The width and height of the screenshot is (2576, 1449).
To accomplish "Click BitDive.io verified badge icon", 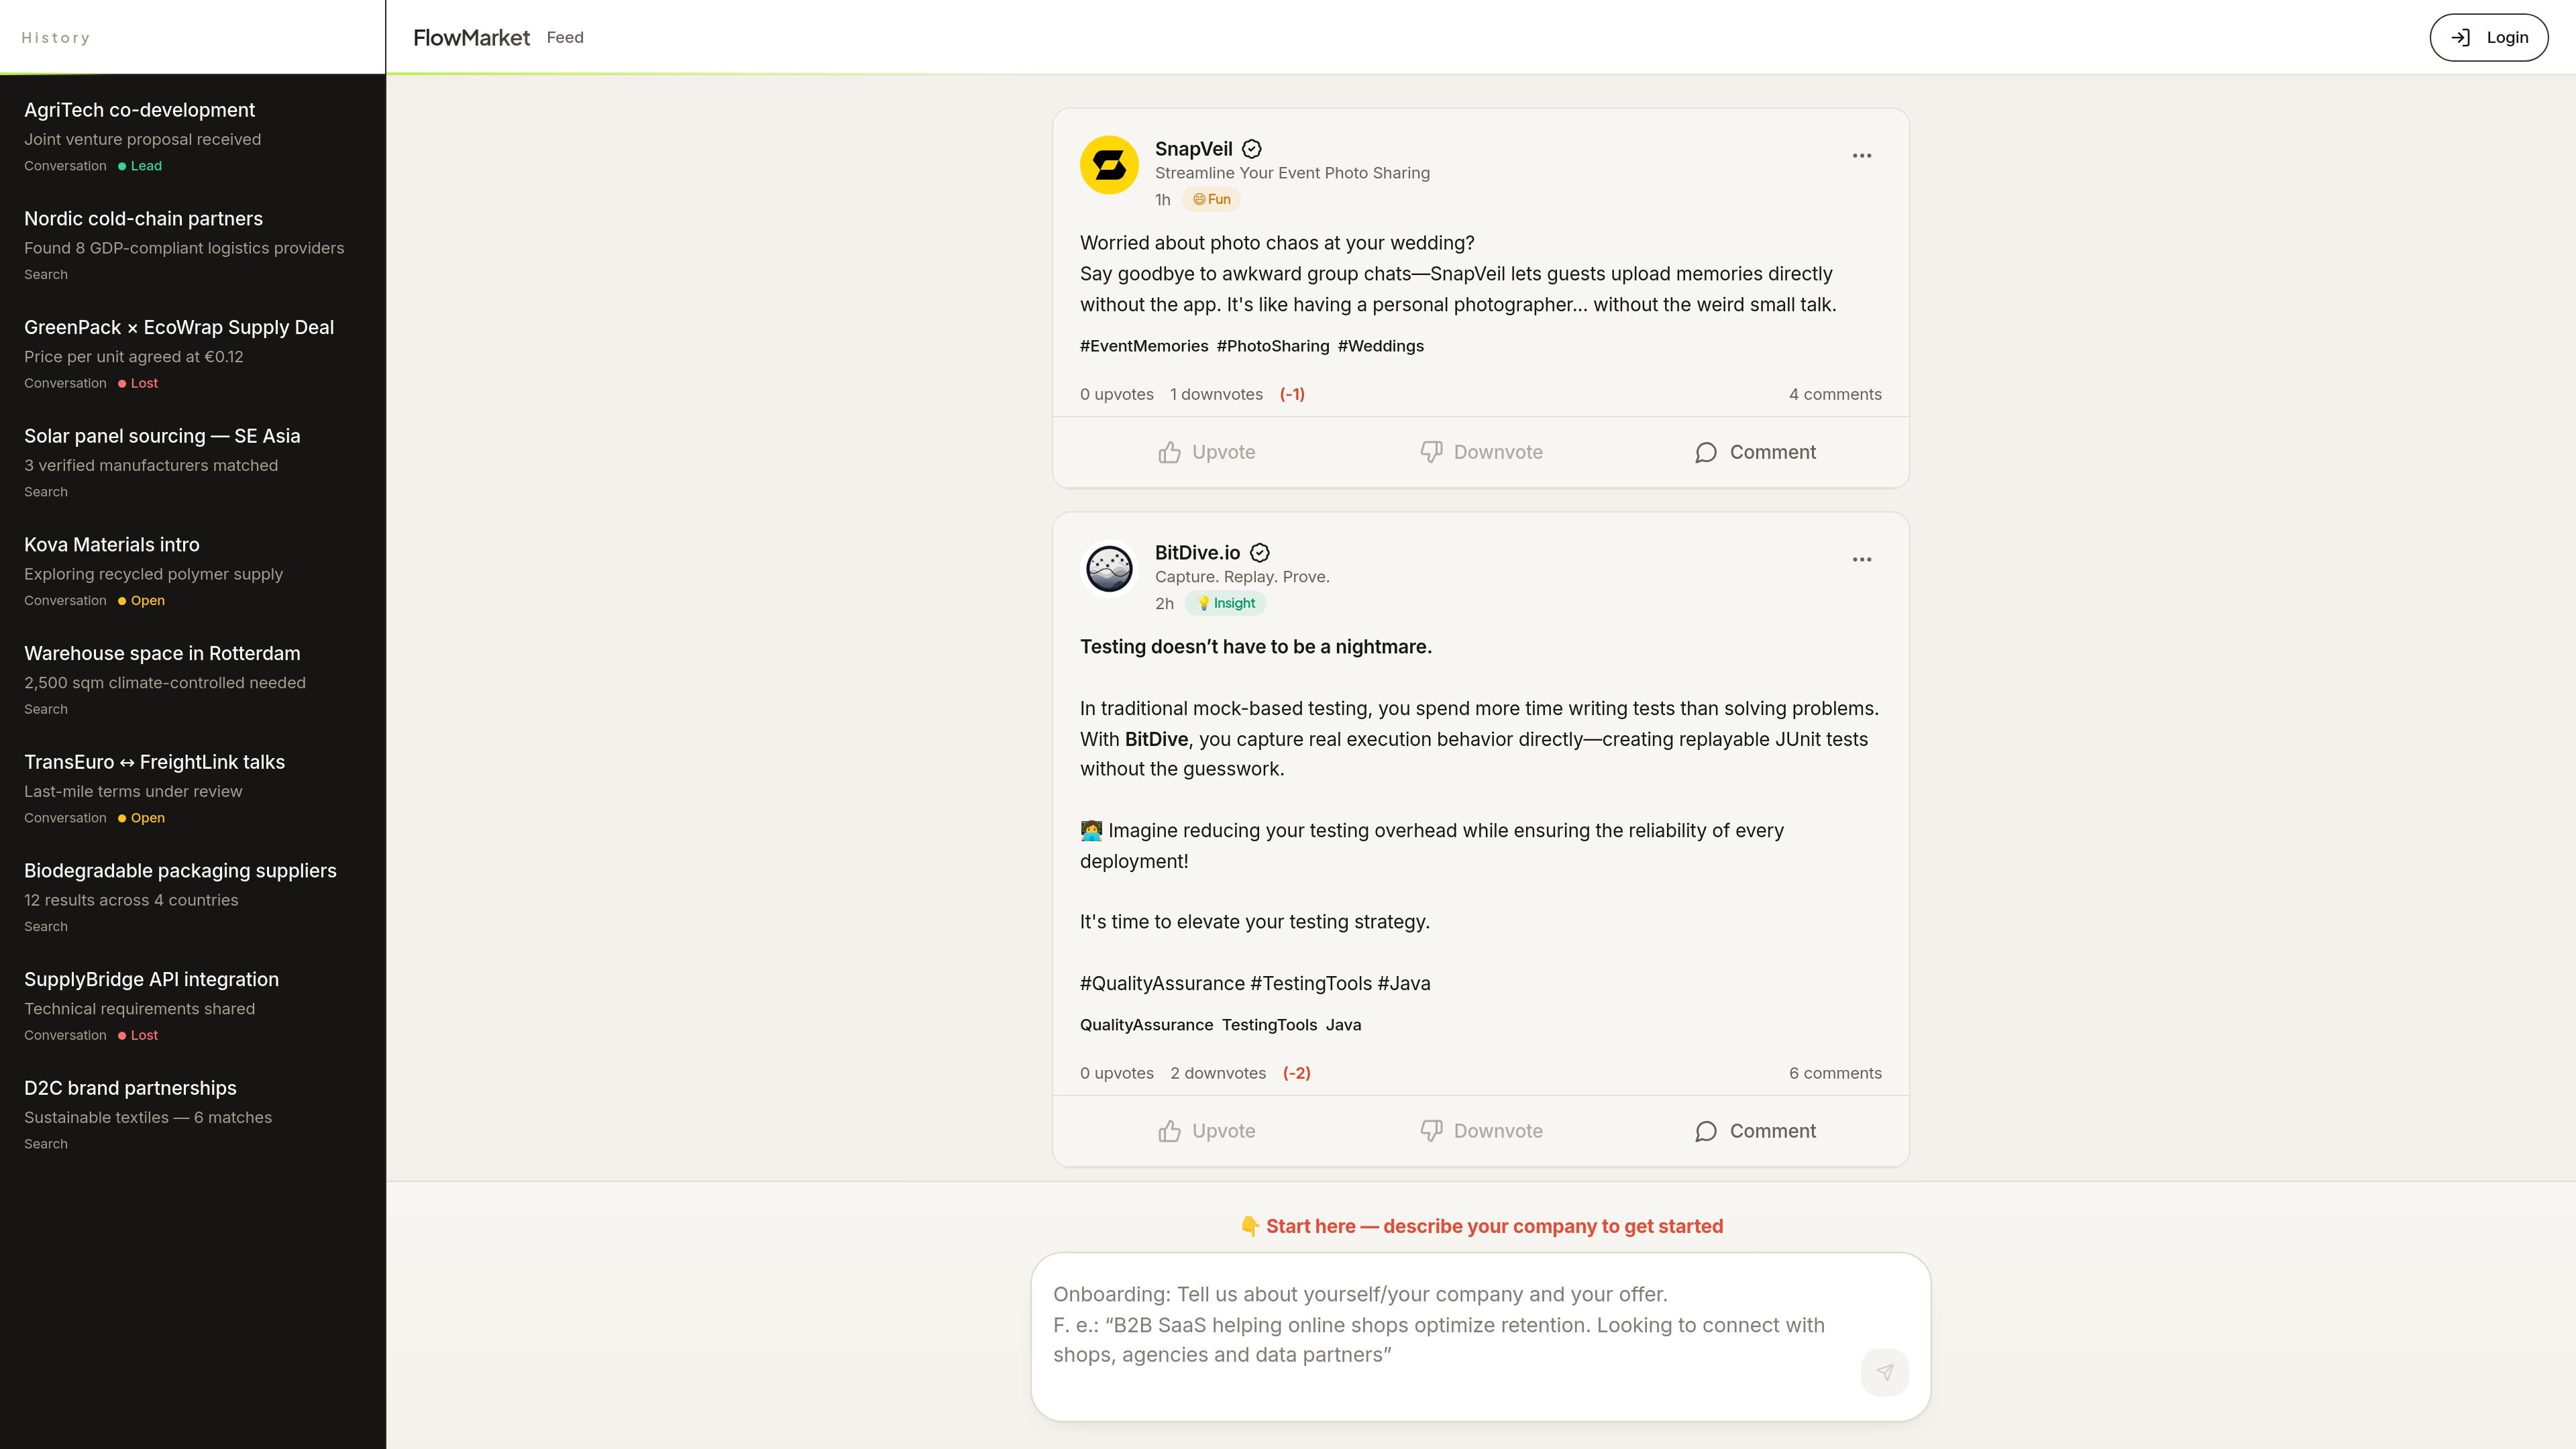I will point(1260,553).
